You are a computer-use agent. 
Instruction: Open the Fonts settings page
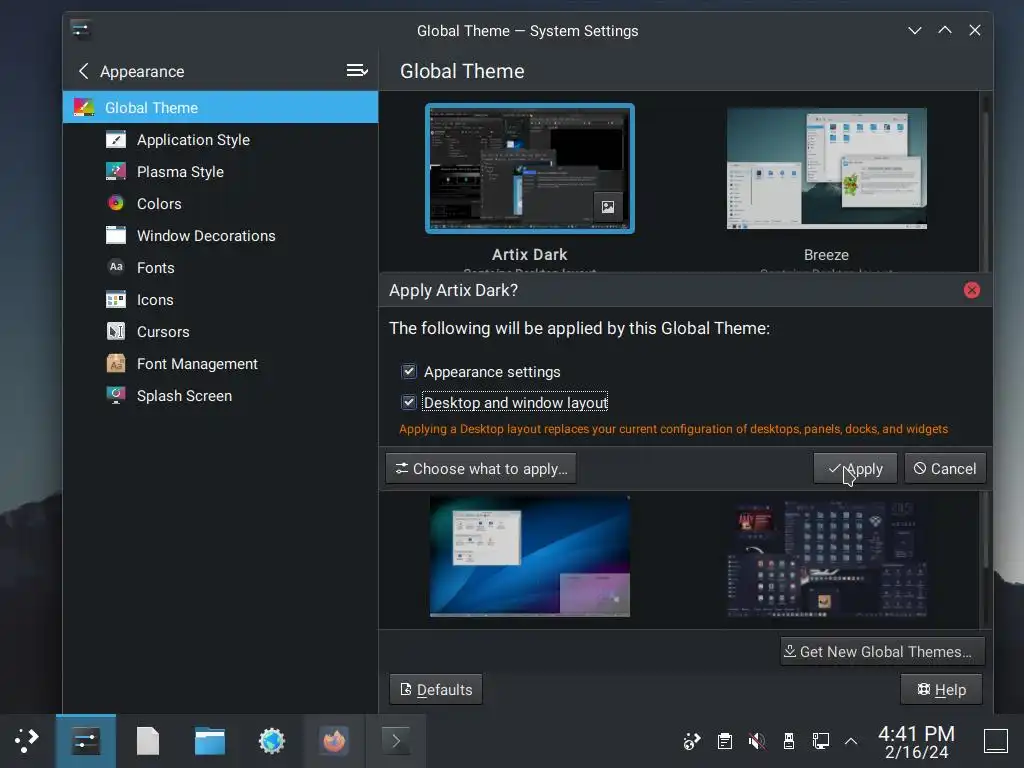(x=221, y=267)
